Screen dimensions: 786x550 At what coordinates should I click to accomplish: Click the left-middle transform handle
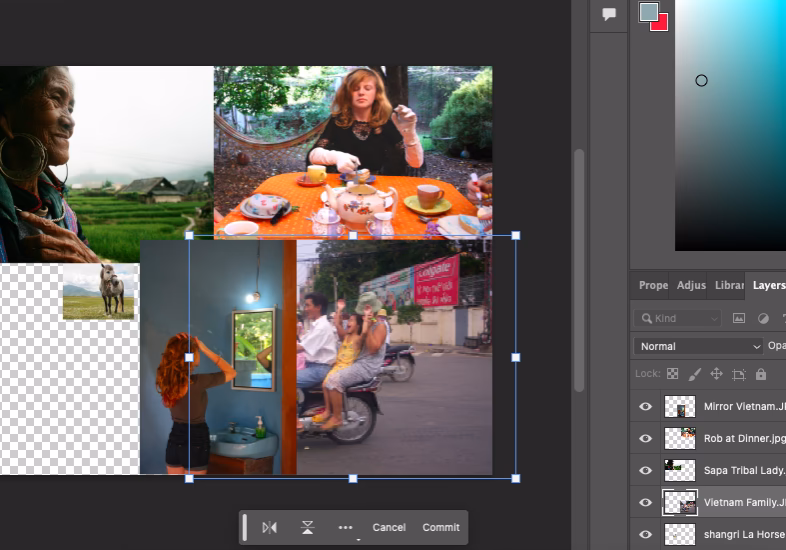tap(189, 357)
